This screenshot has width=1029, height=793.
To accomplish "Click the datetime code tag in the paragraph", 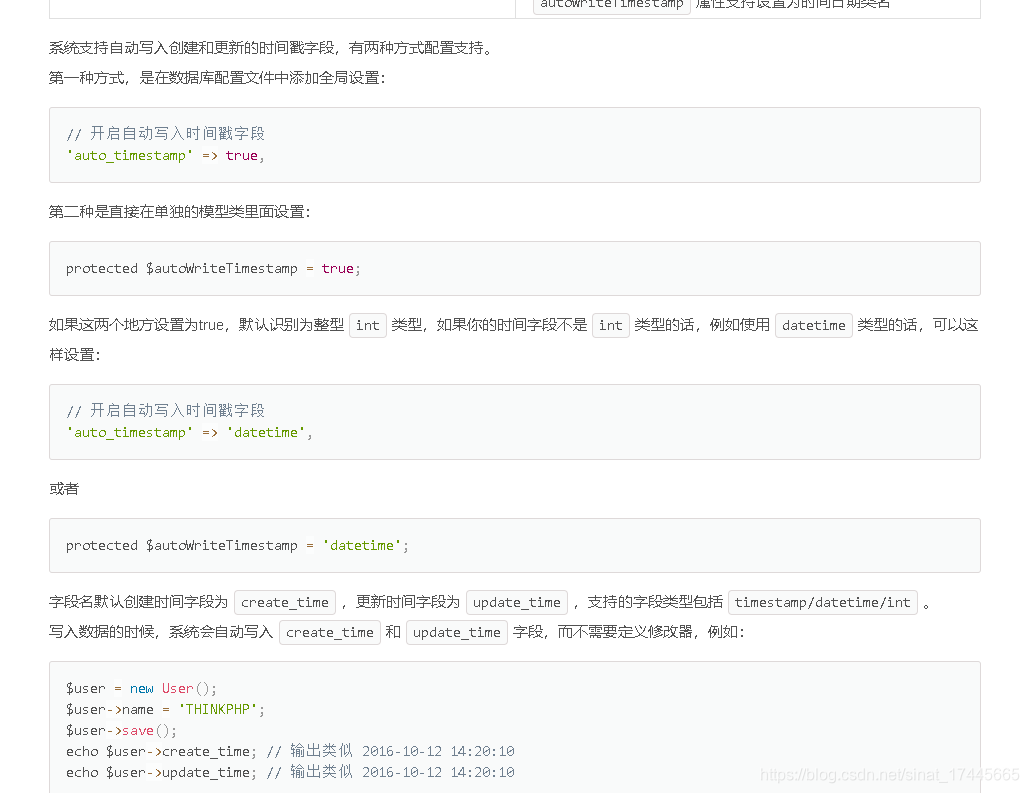I will click(x=812, y=325).
